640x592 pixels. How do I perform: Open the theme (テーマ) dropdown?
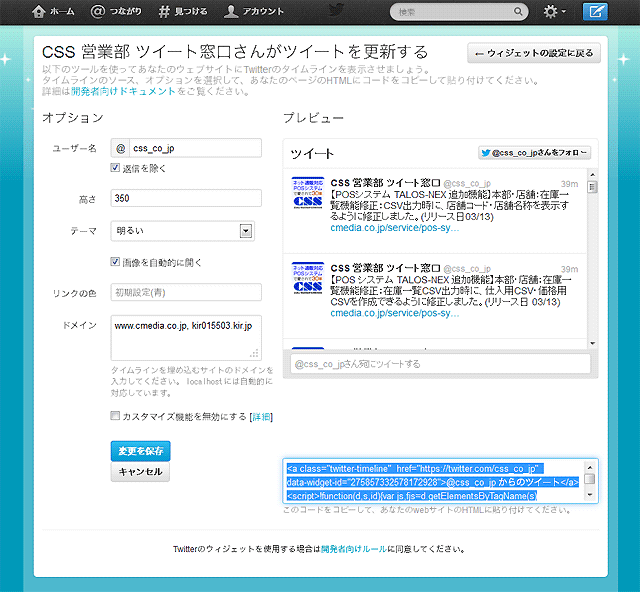point(183,231)
